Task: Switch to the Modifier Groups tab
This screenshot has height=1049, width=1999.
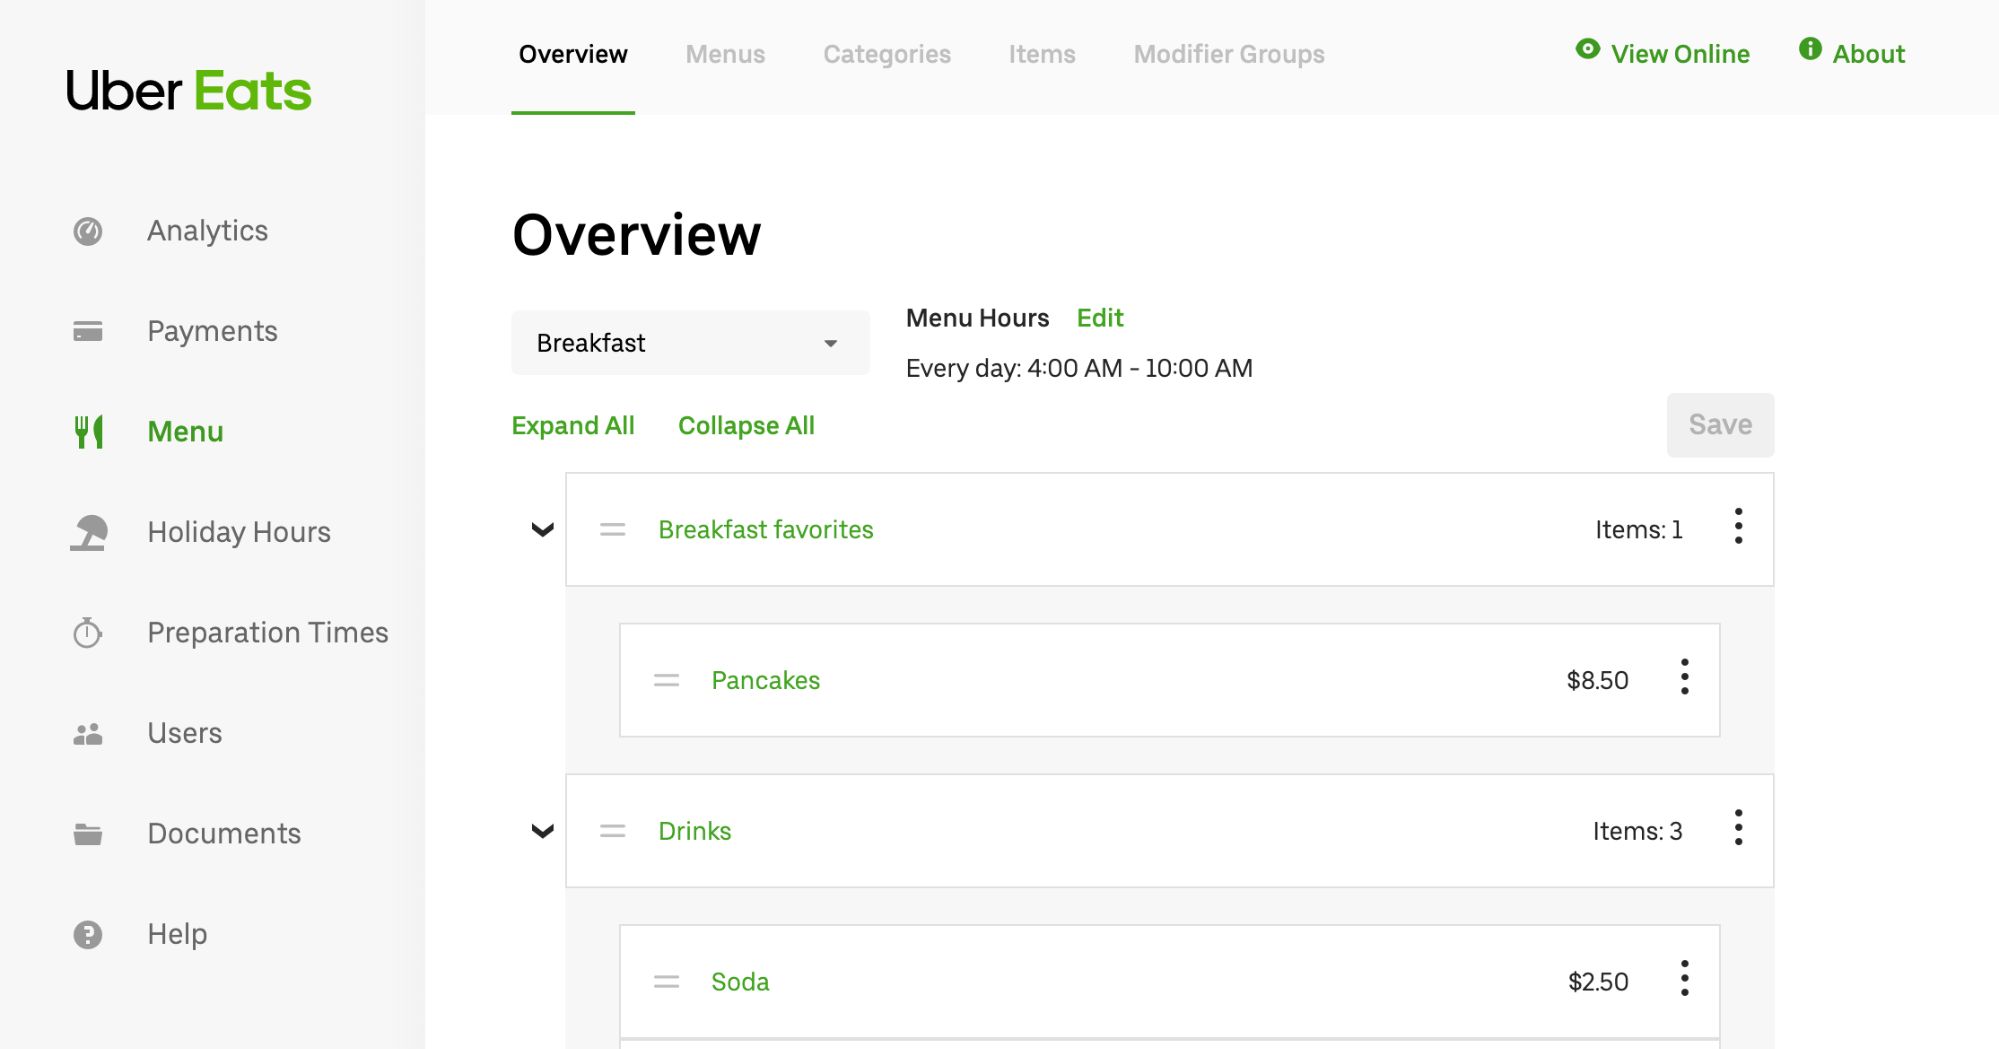Action: [1228, 55]
